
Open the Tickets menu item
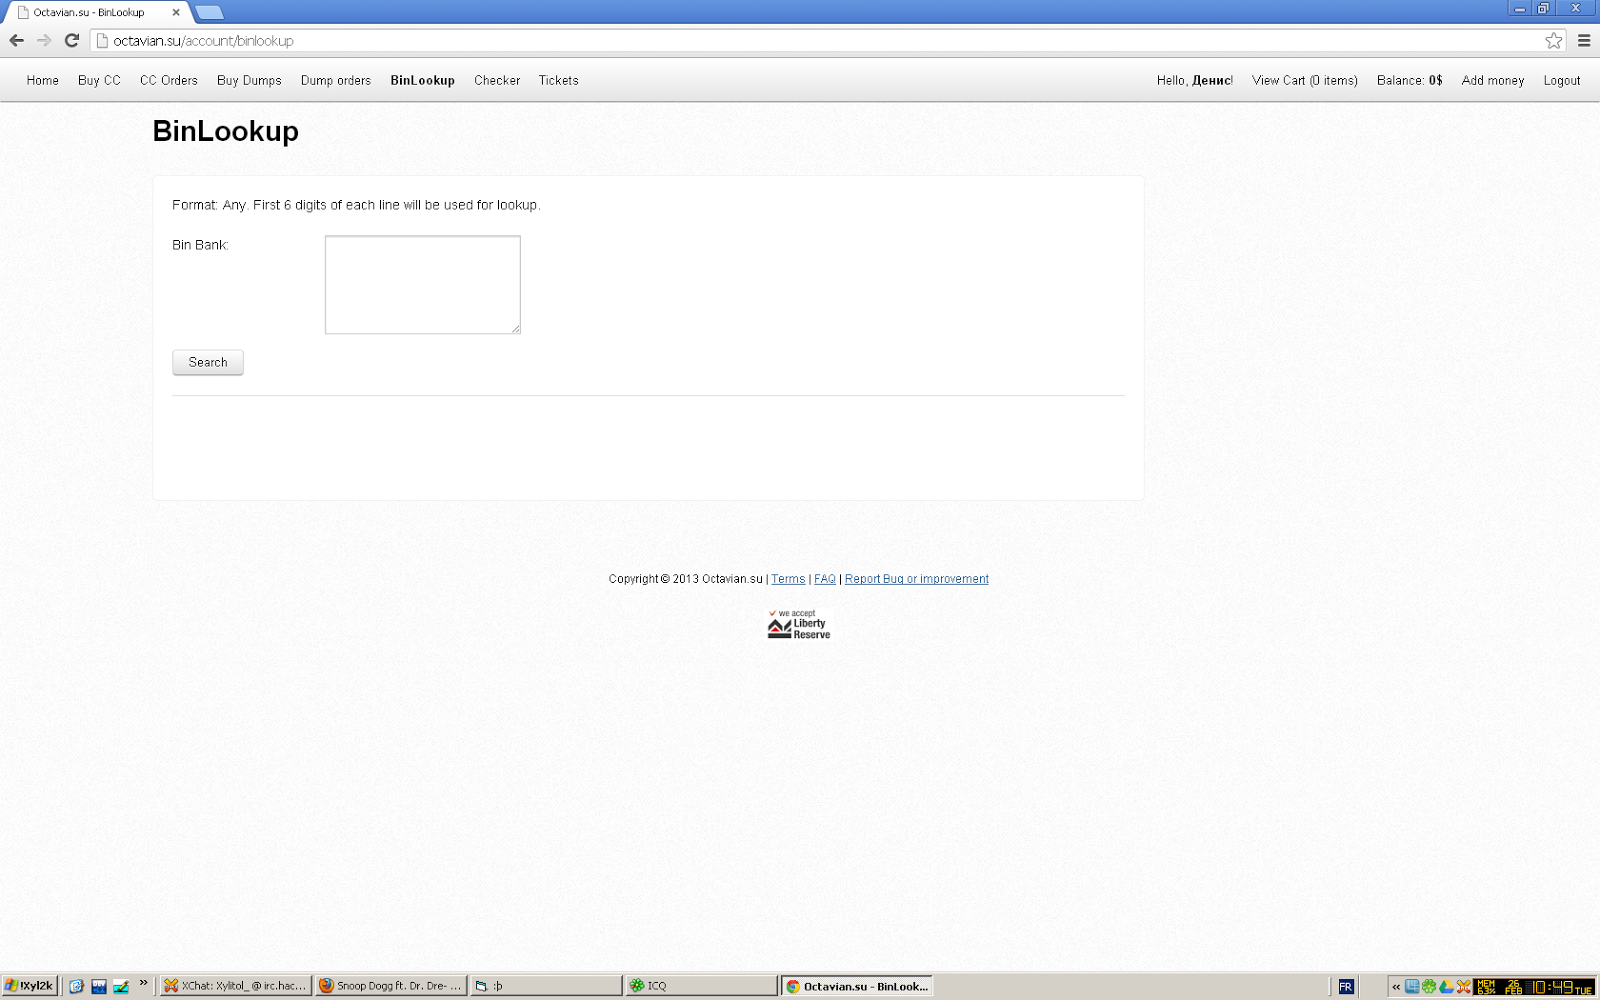[558, 81]
